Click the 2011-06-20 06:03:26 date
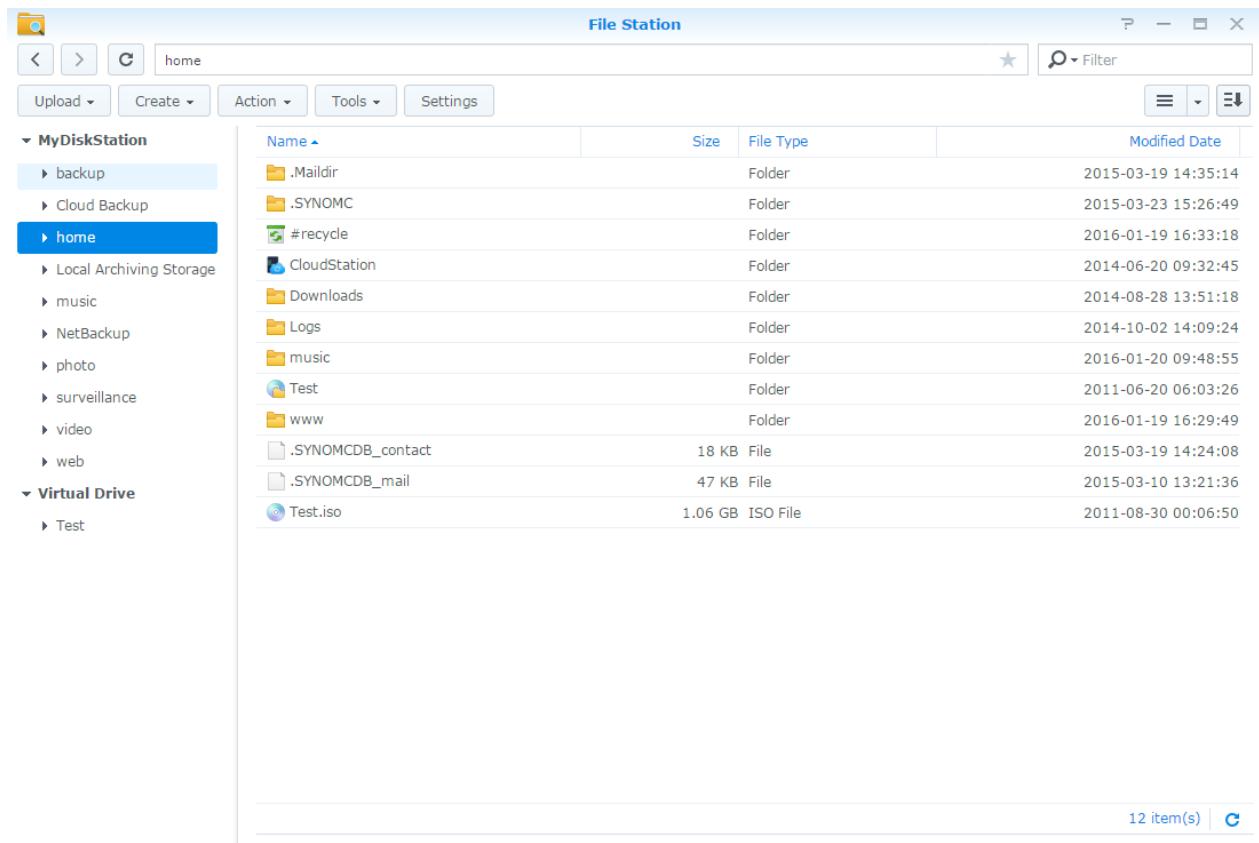 coord(1162,390)
